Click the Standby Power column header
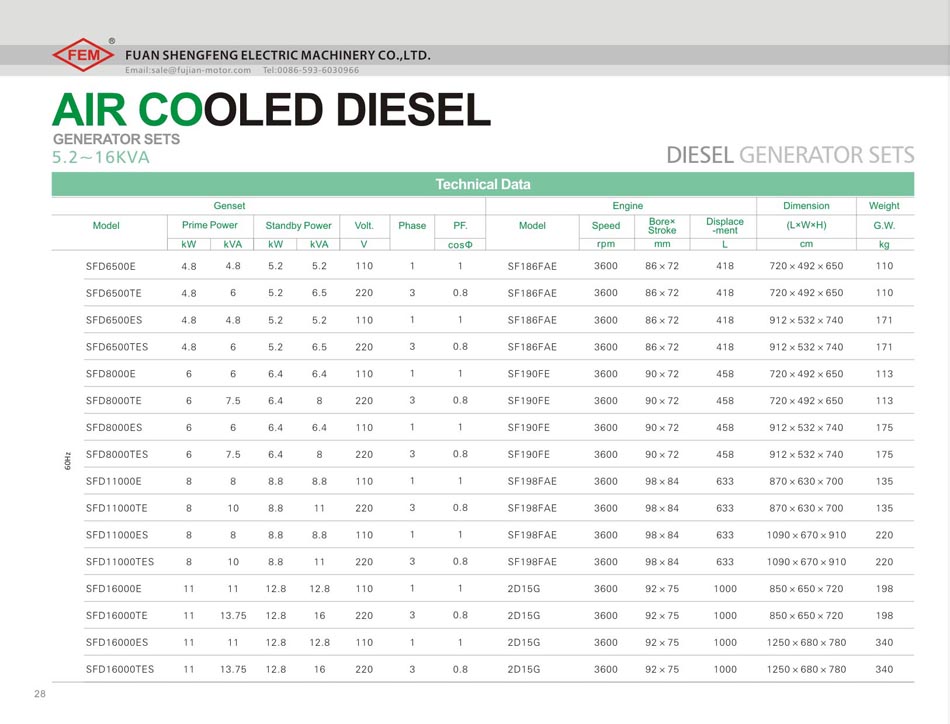 tap(298, 225)
